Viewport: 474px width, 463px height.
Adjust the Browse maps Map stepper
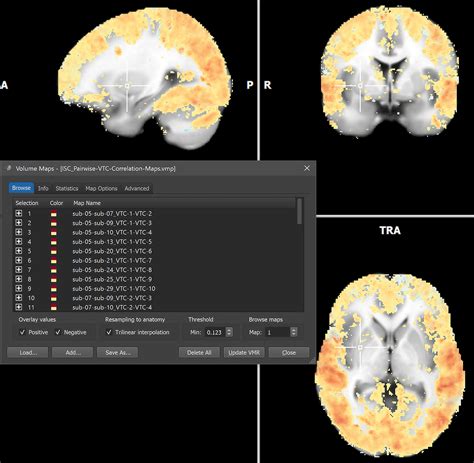[x=294, y=332]
